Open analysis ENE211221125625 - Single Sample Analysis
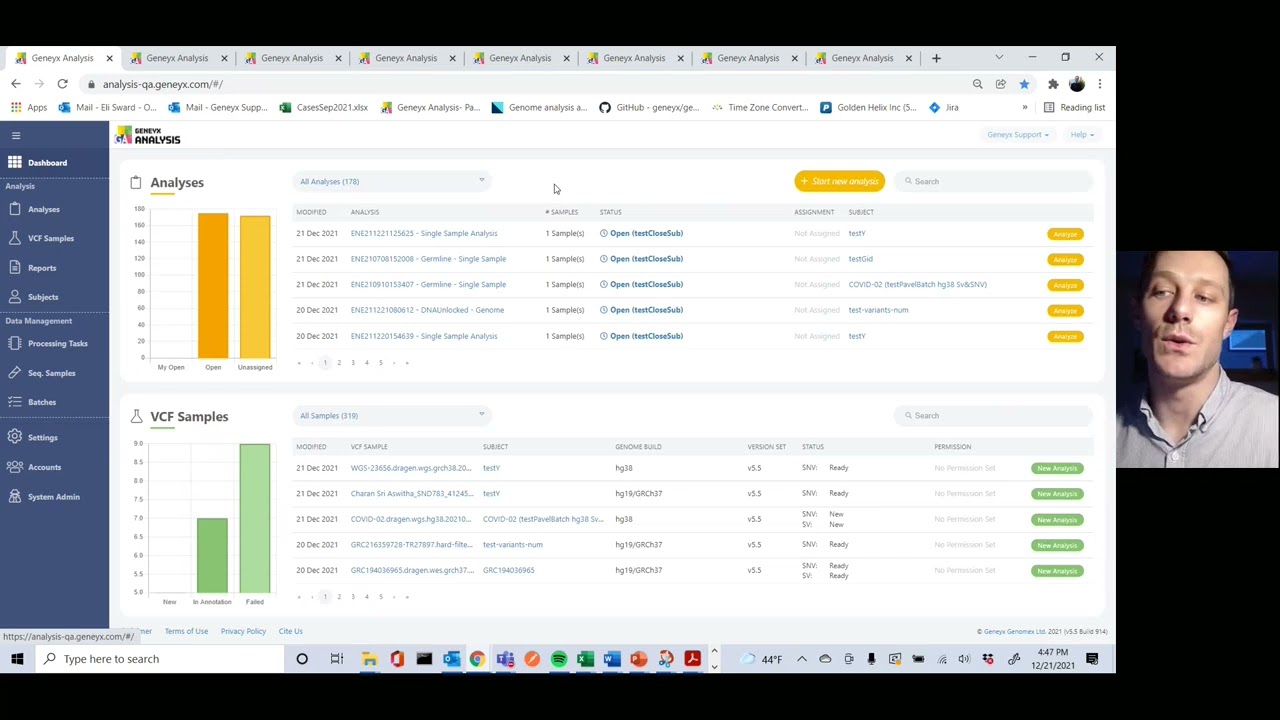 [x=424, y=234]
